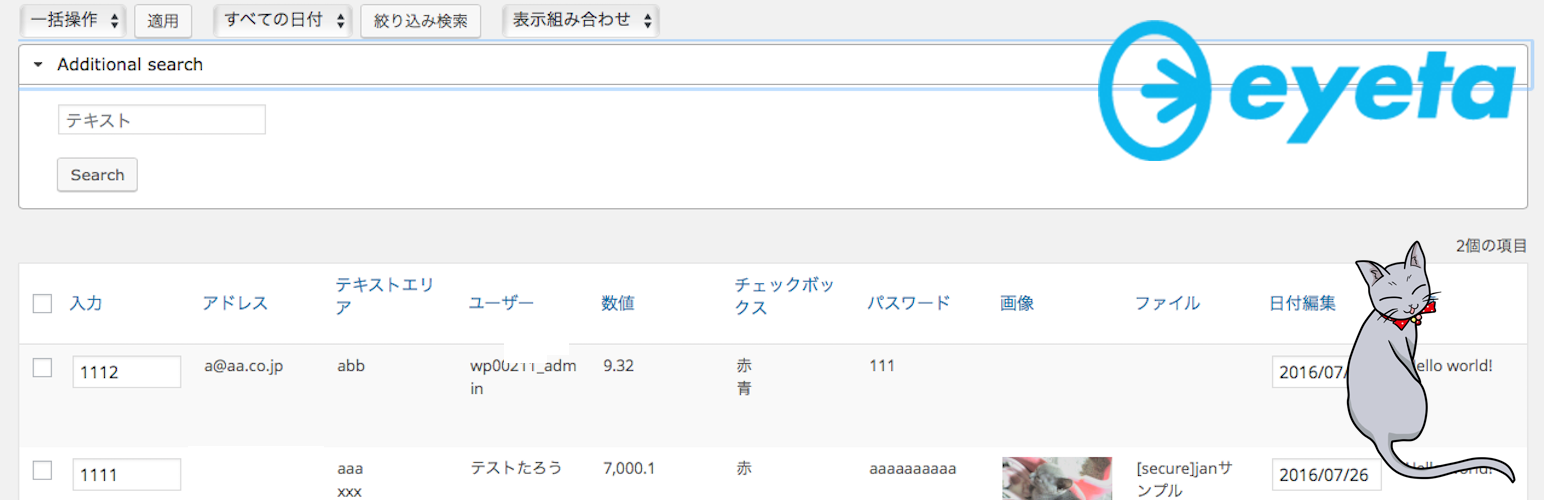
Task: Focus the テキスト search text field
Action: [162, 120]
